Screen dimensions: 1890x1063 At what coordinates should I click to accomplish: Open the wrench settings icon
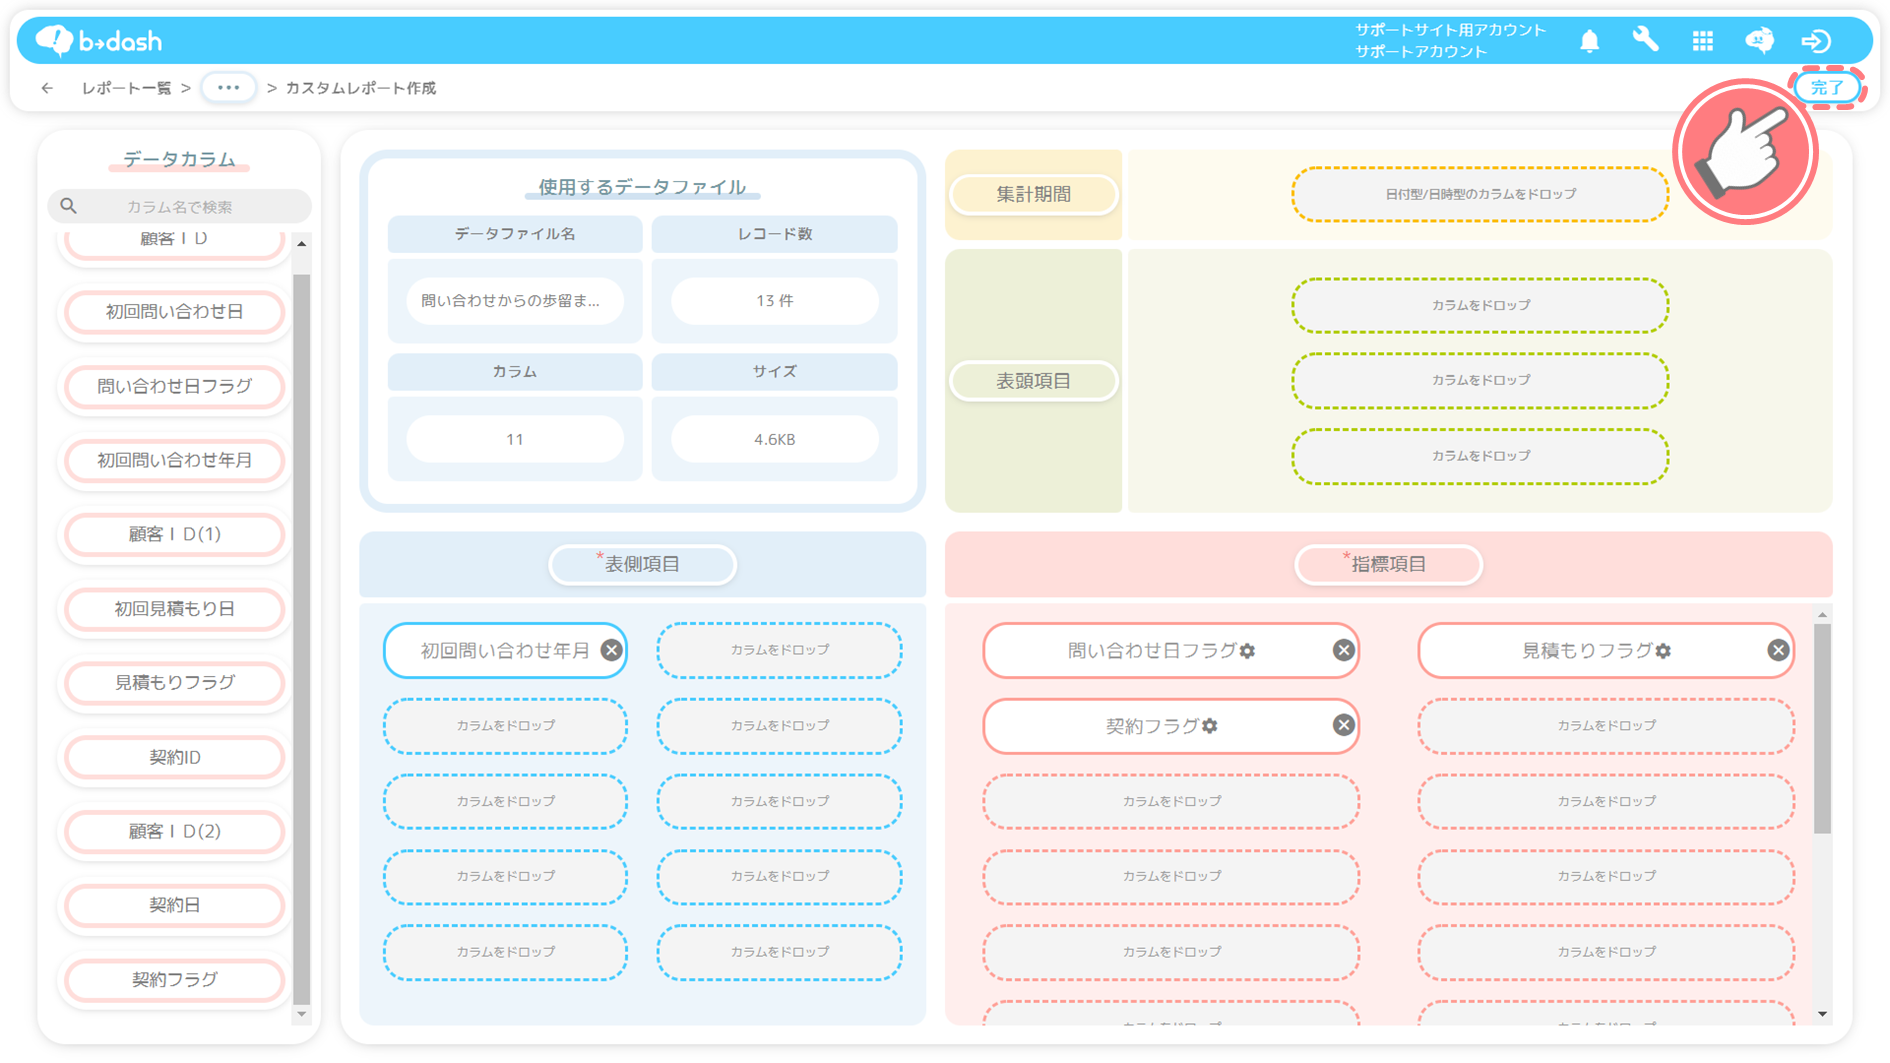click(1645, 40)
